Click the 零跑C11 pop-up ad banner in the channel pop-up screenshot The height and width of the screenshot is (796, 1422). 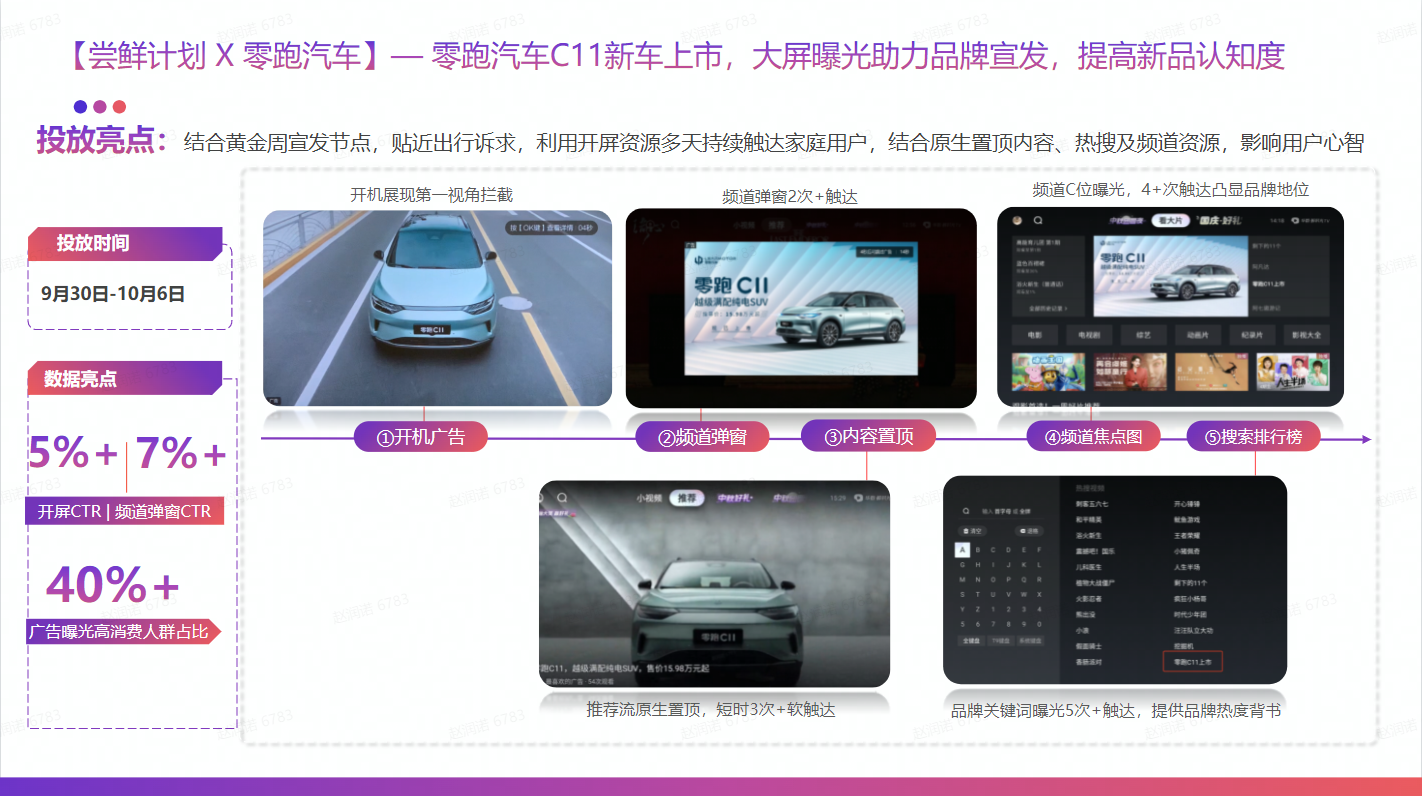pyautogui.click(x=800, y=308)
